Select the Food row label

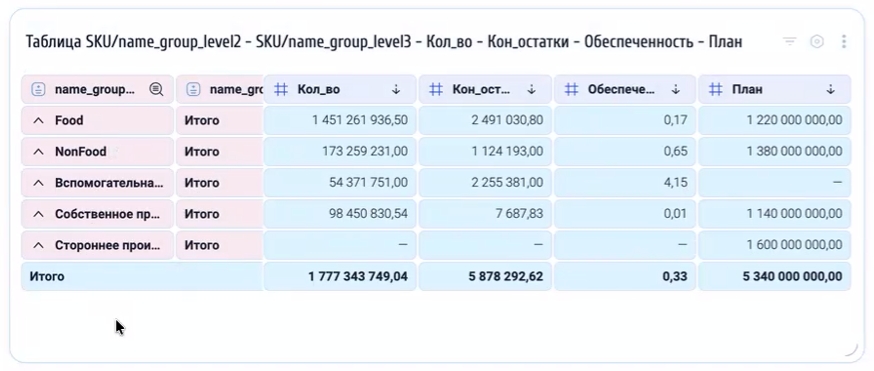point(69,120)
